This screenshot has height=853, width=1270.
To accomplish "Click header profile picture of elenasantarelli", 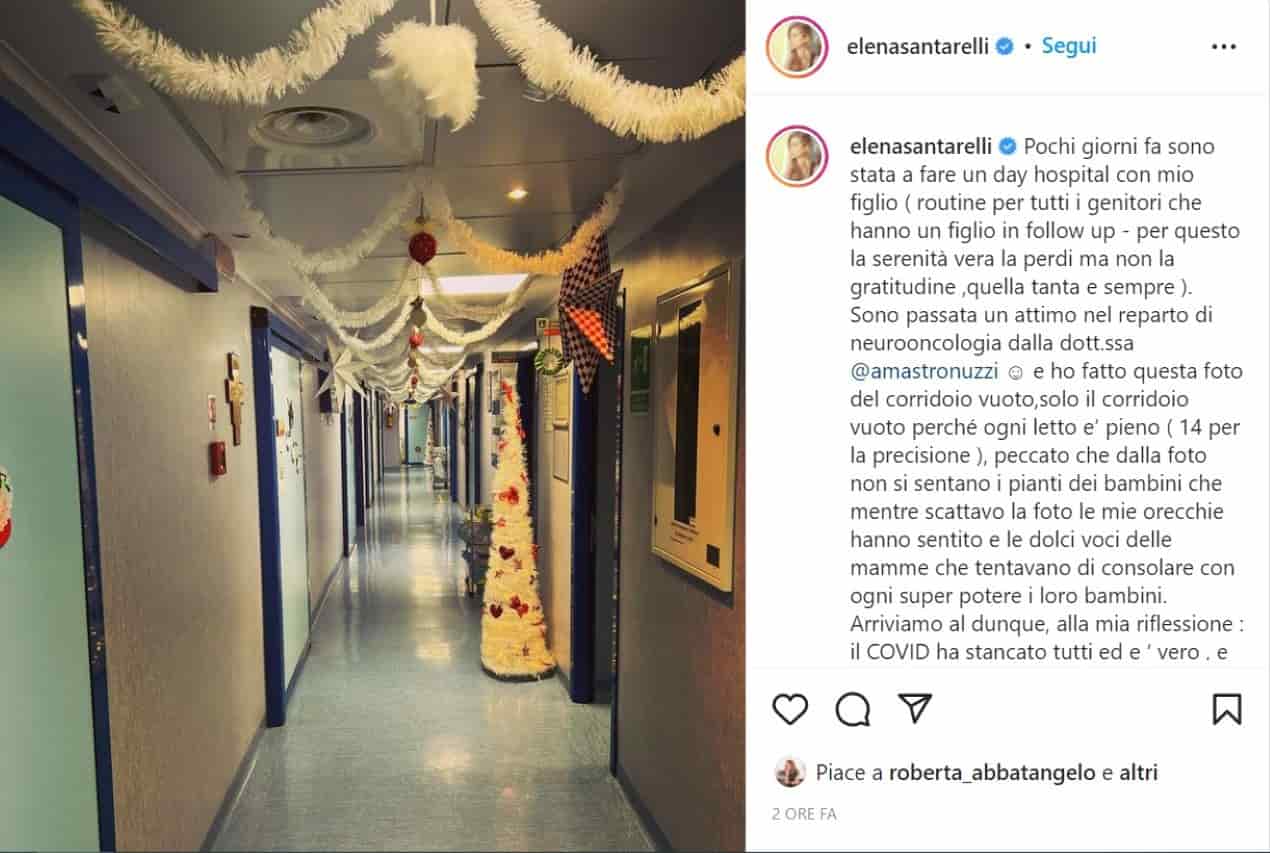I will click(797, 46).
